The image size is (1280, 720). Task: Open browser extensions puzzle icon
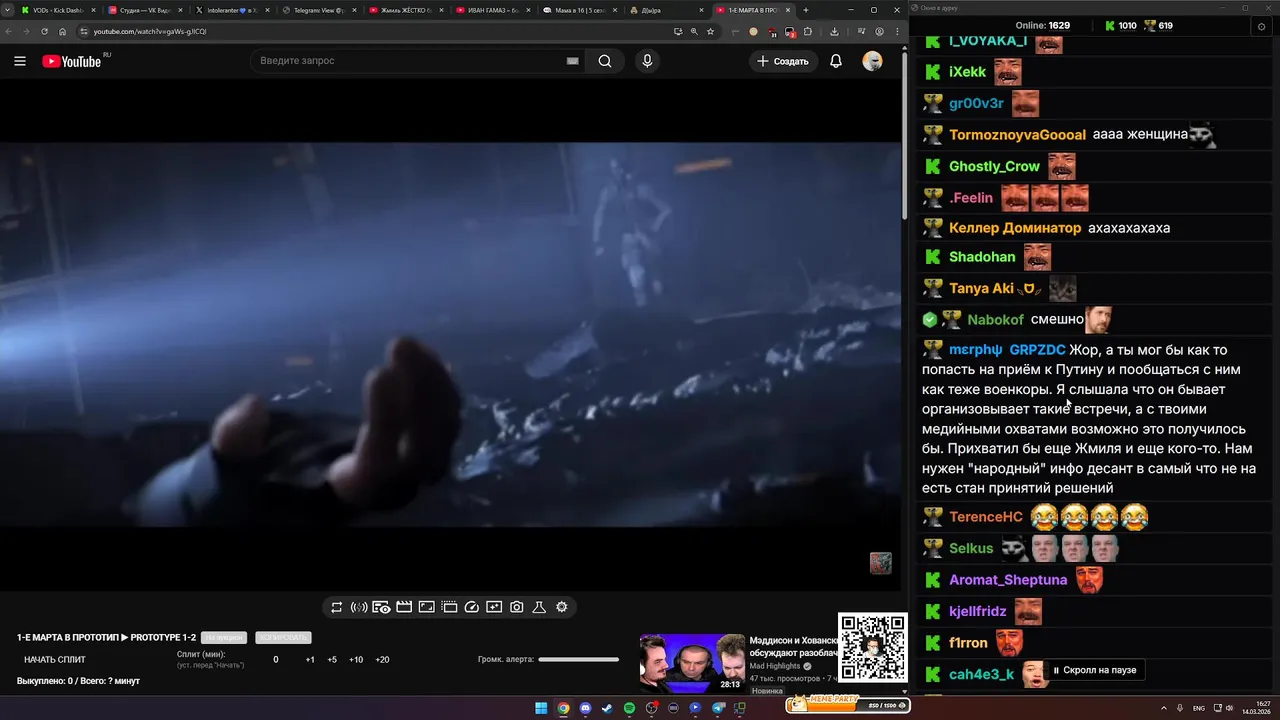[808, 31]
